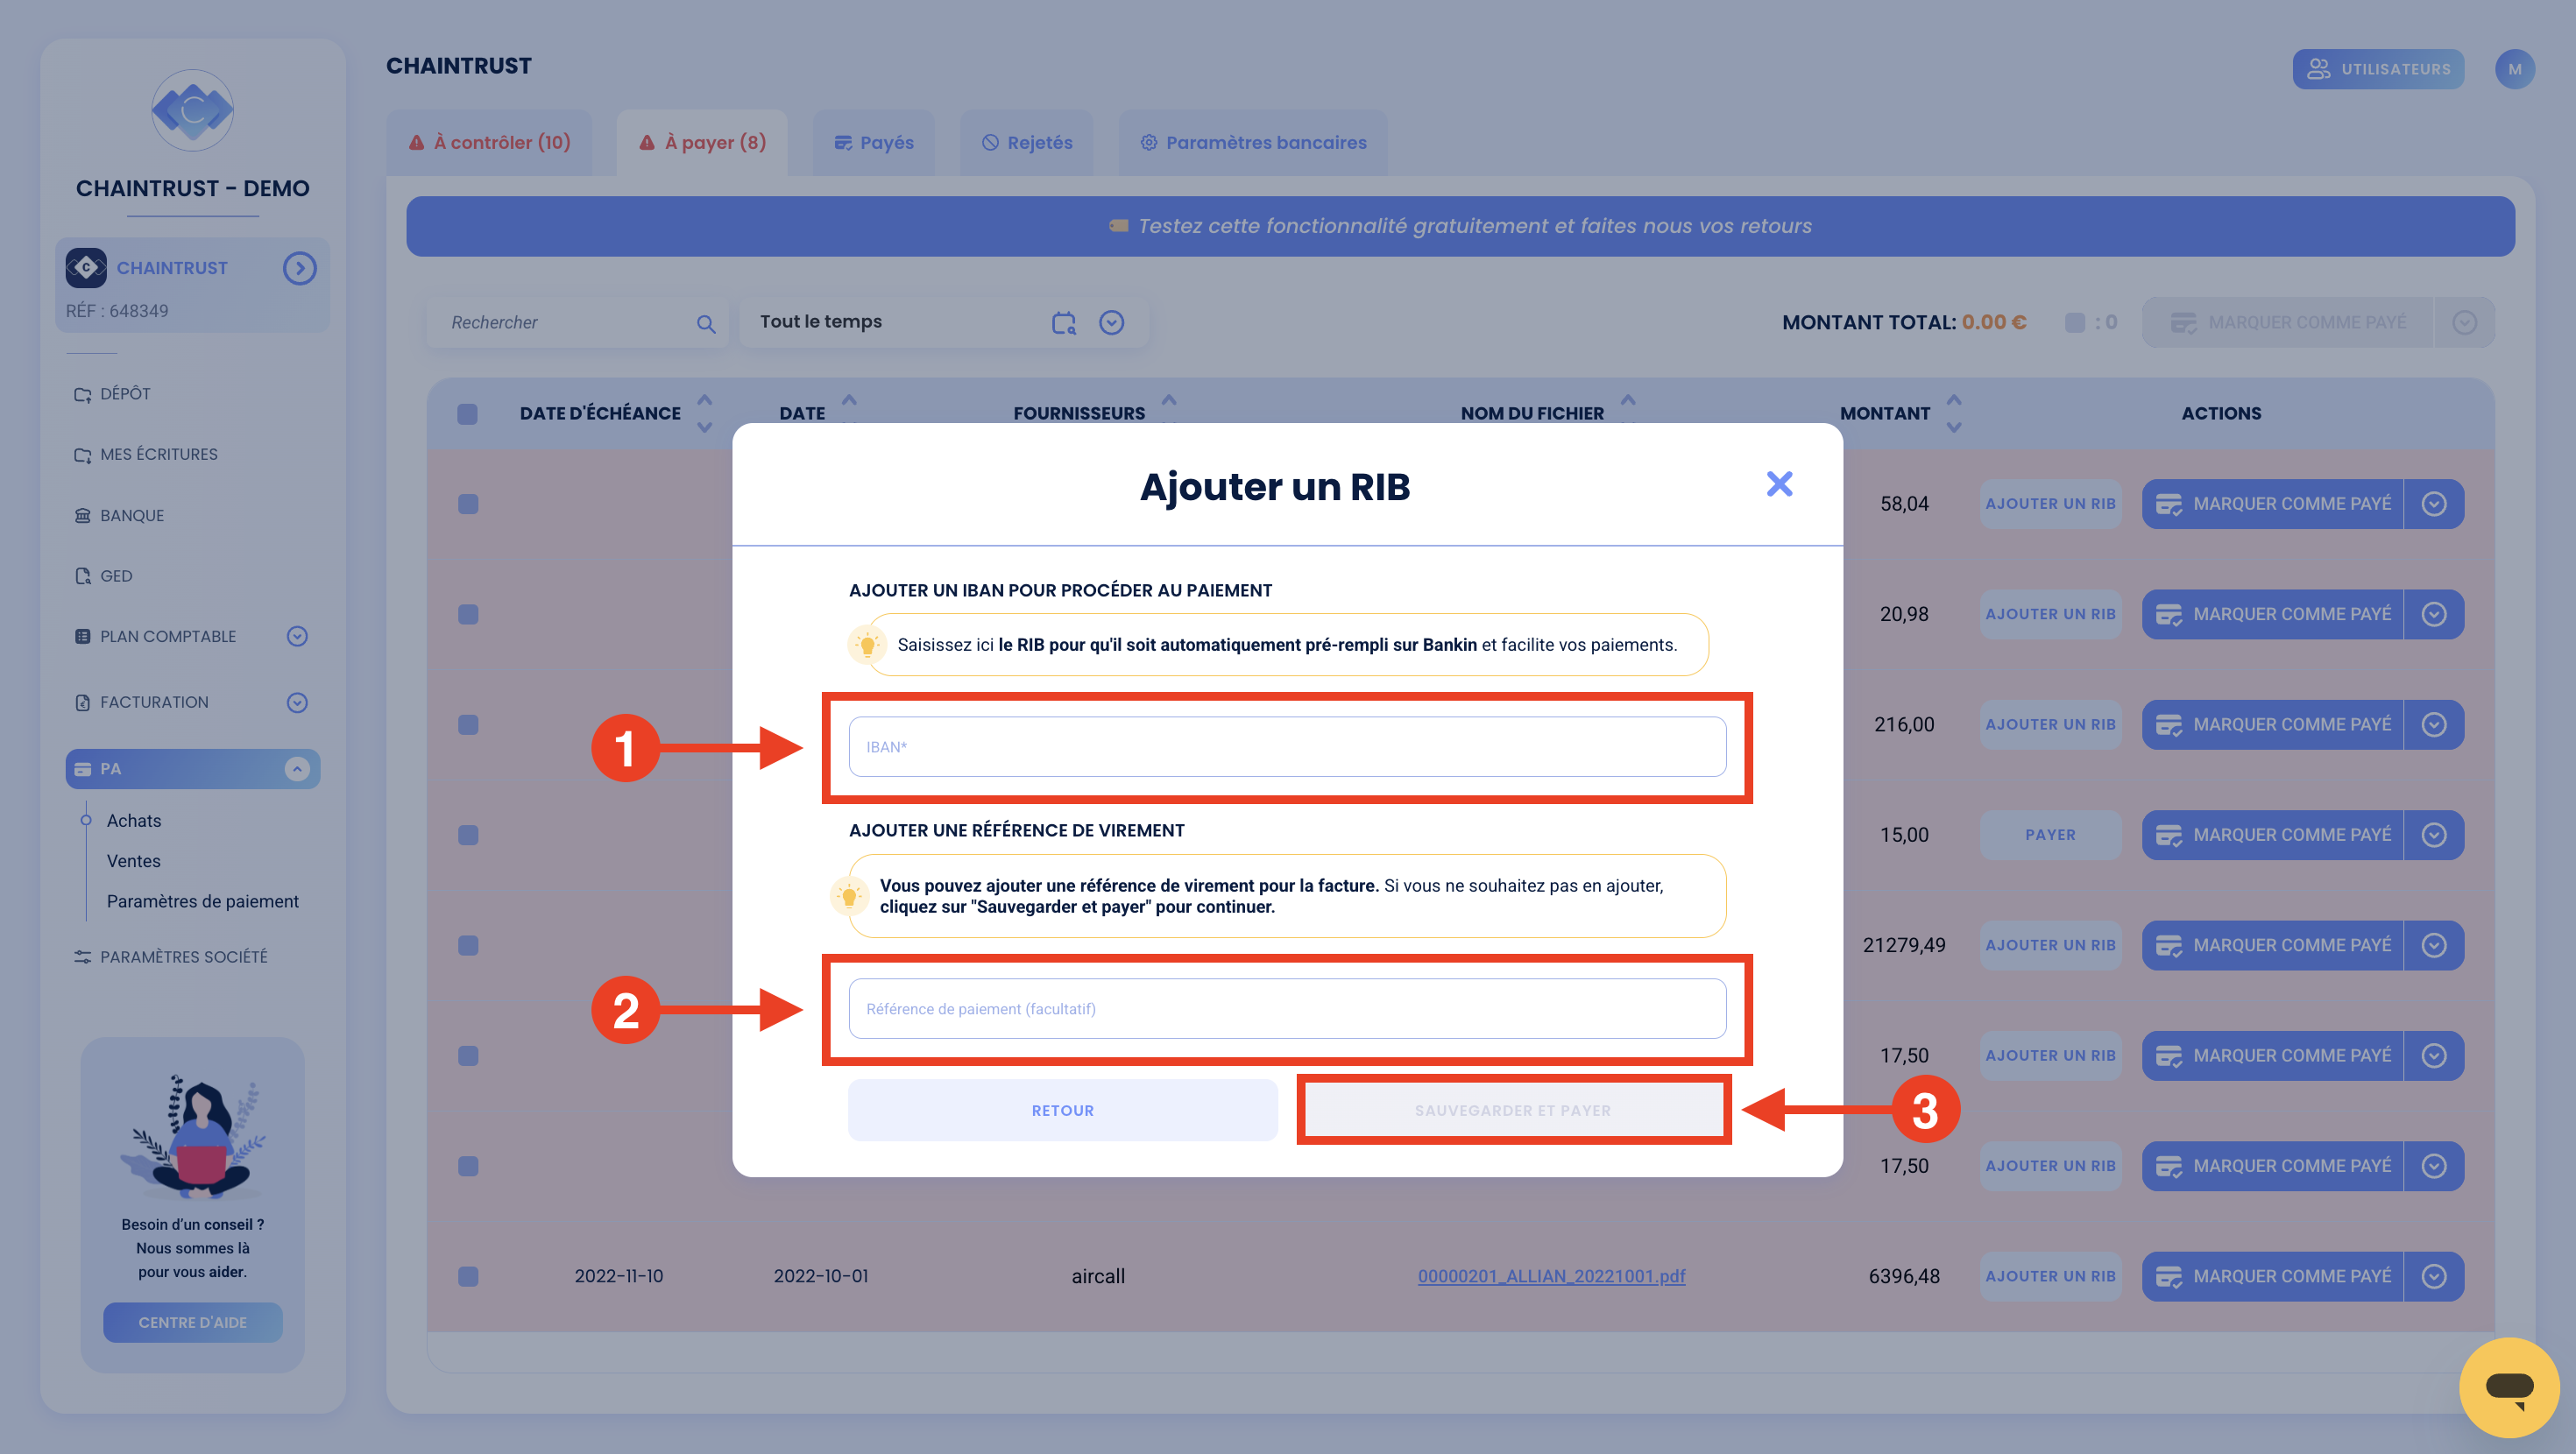Open MES ÉCRITURES in sidebar
The image size is (2576, 1454).
[x=146, y=454]
